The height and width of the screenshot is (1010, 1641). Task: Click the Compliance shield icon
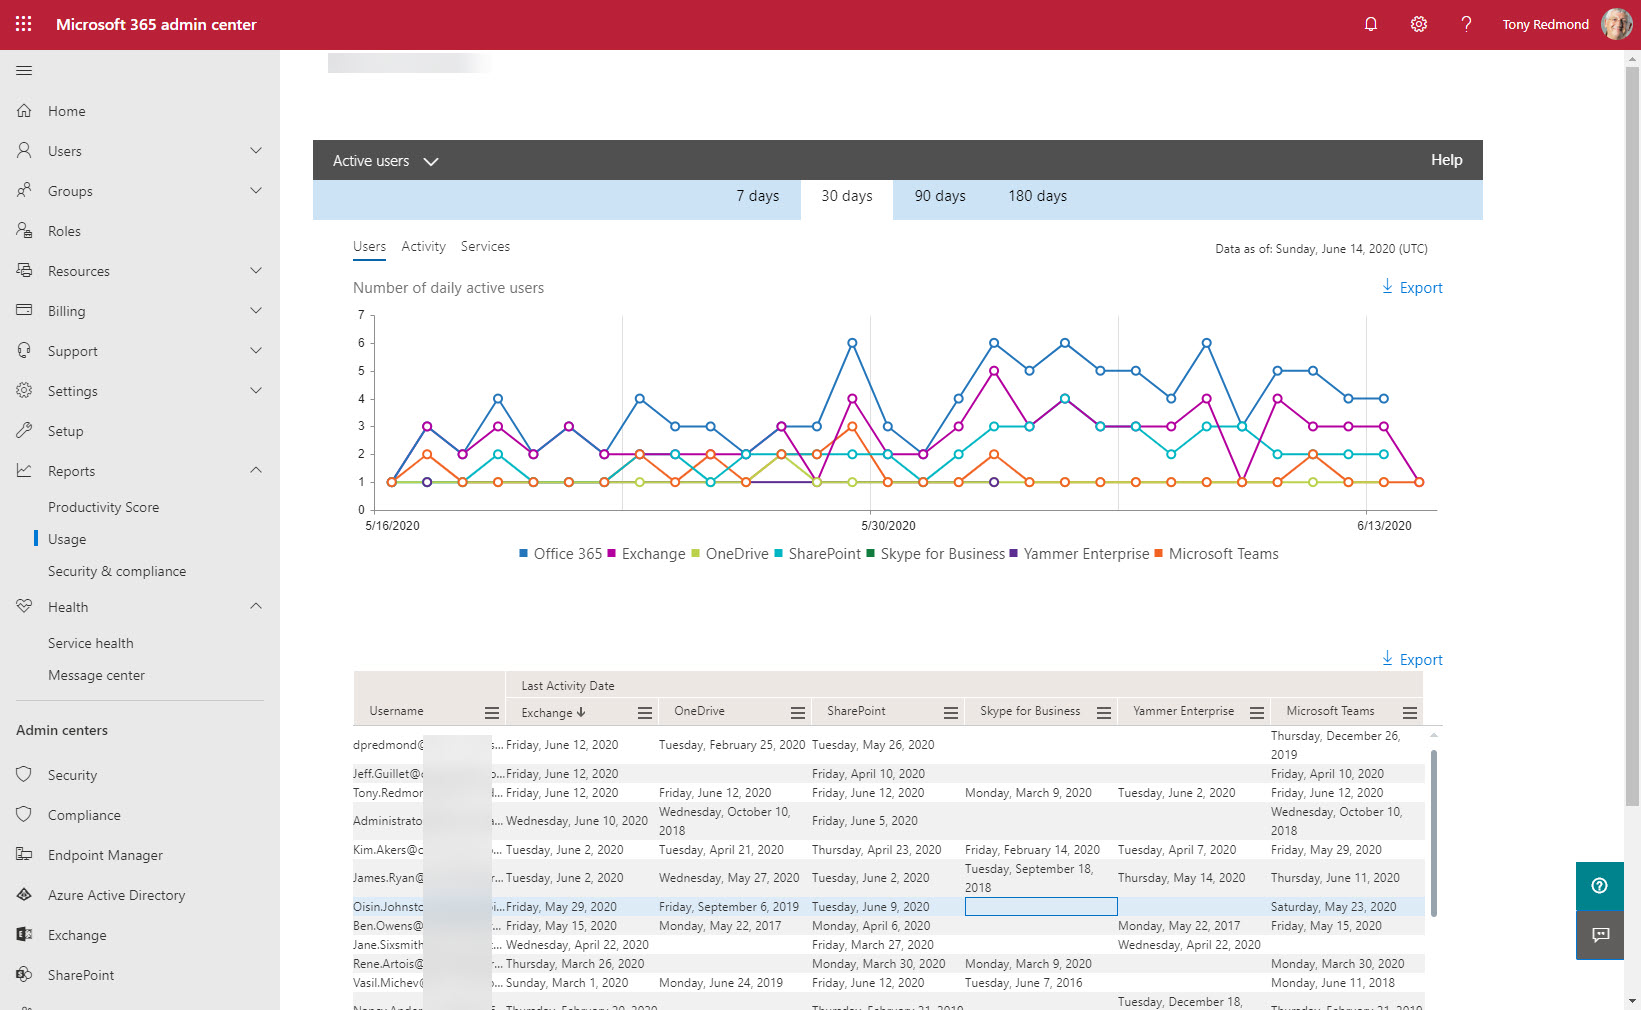[24, 815]
